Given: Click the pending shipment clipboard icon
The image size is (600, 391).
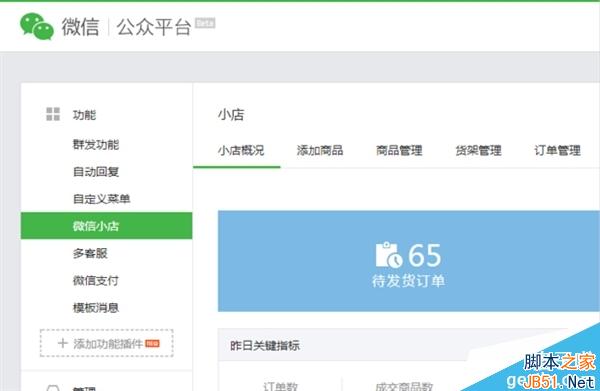Looking at the screenshot, I should pos(388,255).
